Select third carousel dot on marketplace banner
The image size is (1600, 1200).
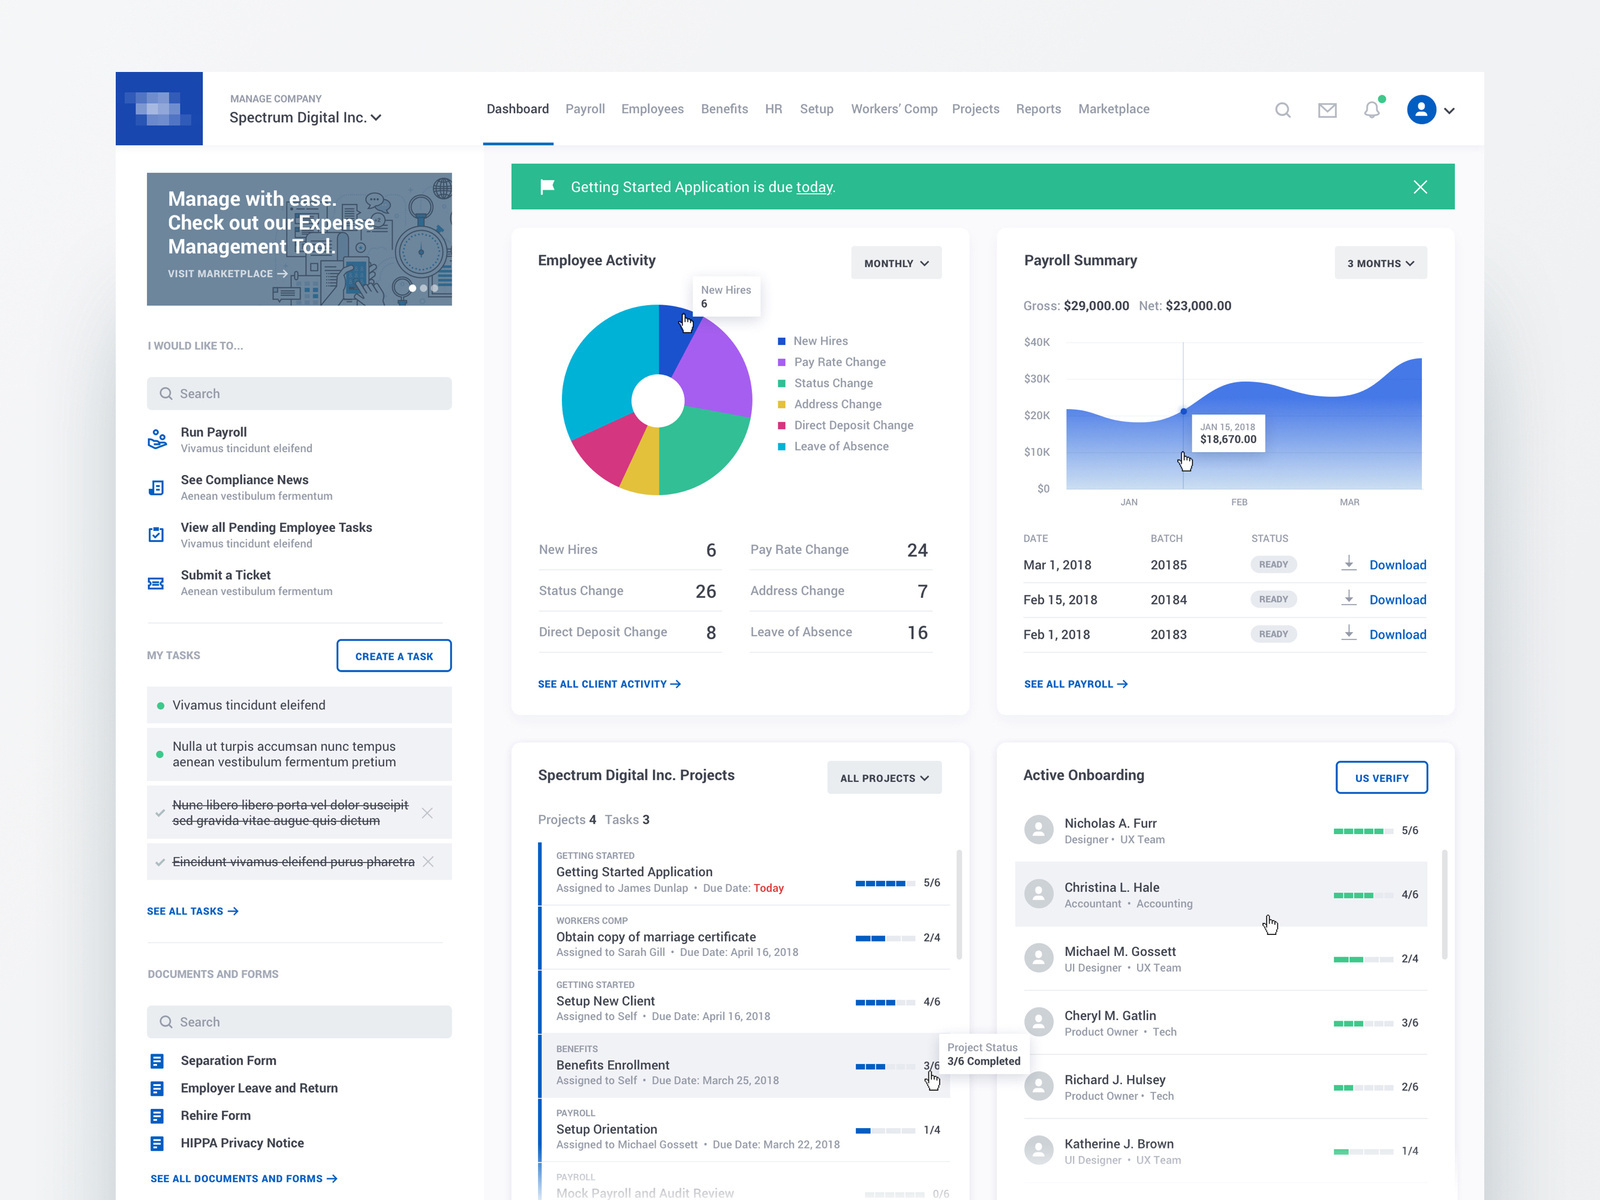tap(435, 288)
